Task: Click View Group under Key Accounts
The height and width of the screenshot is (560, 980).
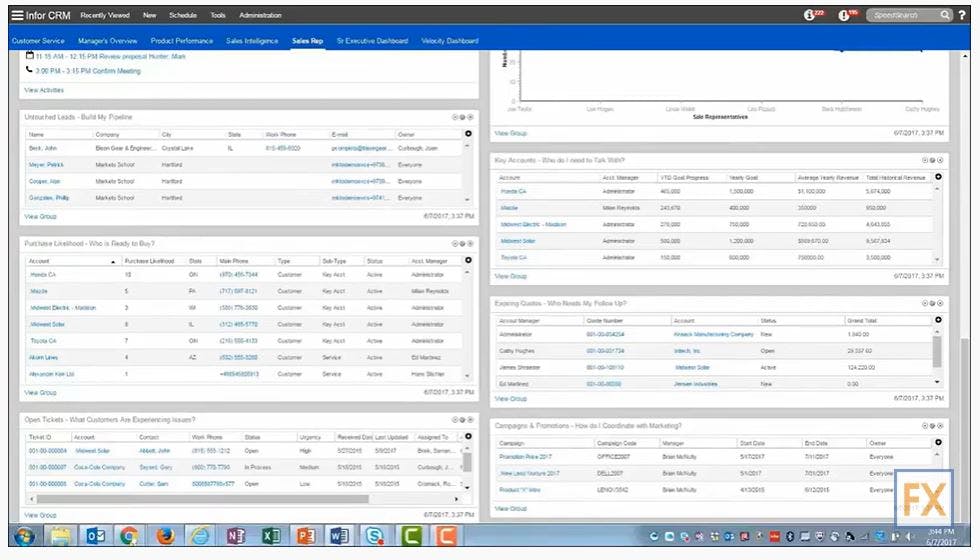Action: tap(511, 276)
